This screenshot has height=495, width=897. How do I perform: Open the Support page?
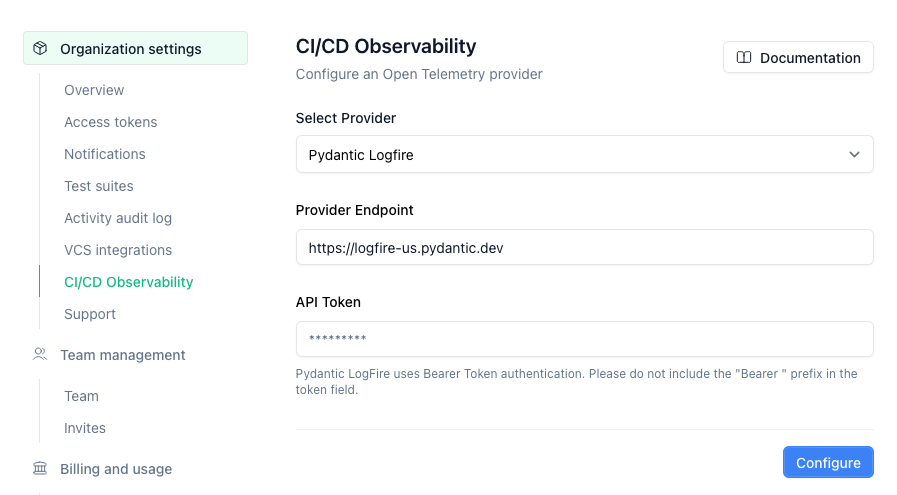(x=90, y=314)
